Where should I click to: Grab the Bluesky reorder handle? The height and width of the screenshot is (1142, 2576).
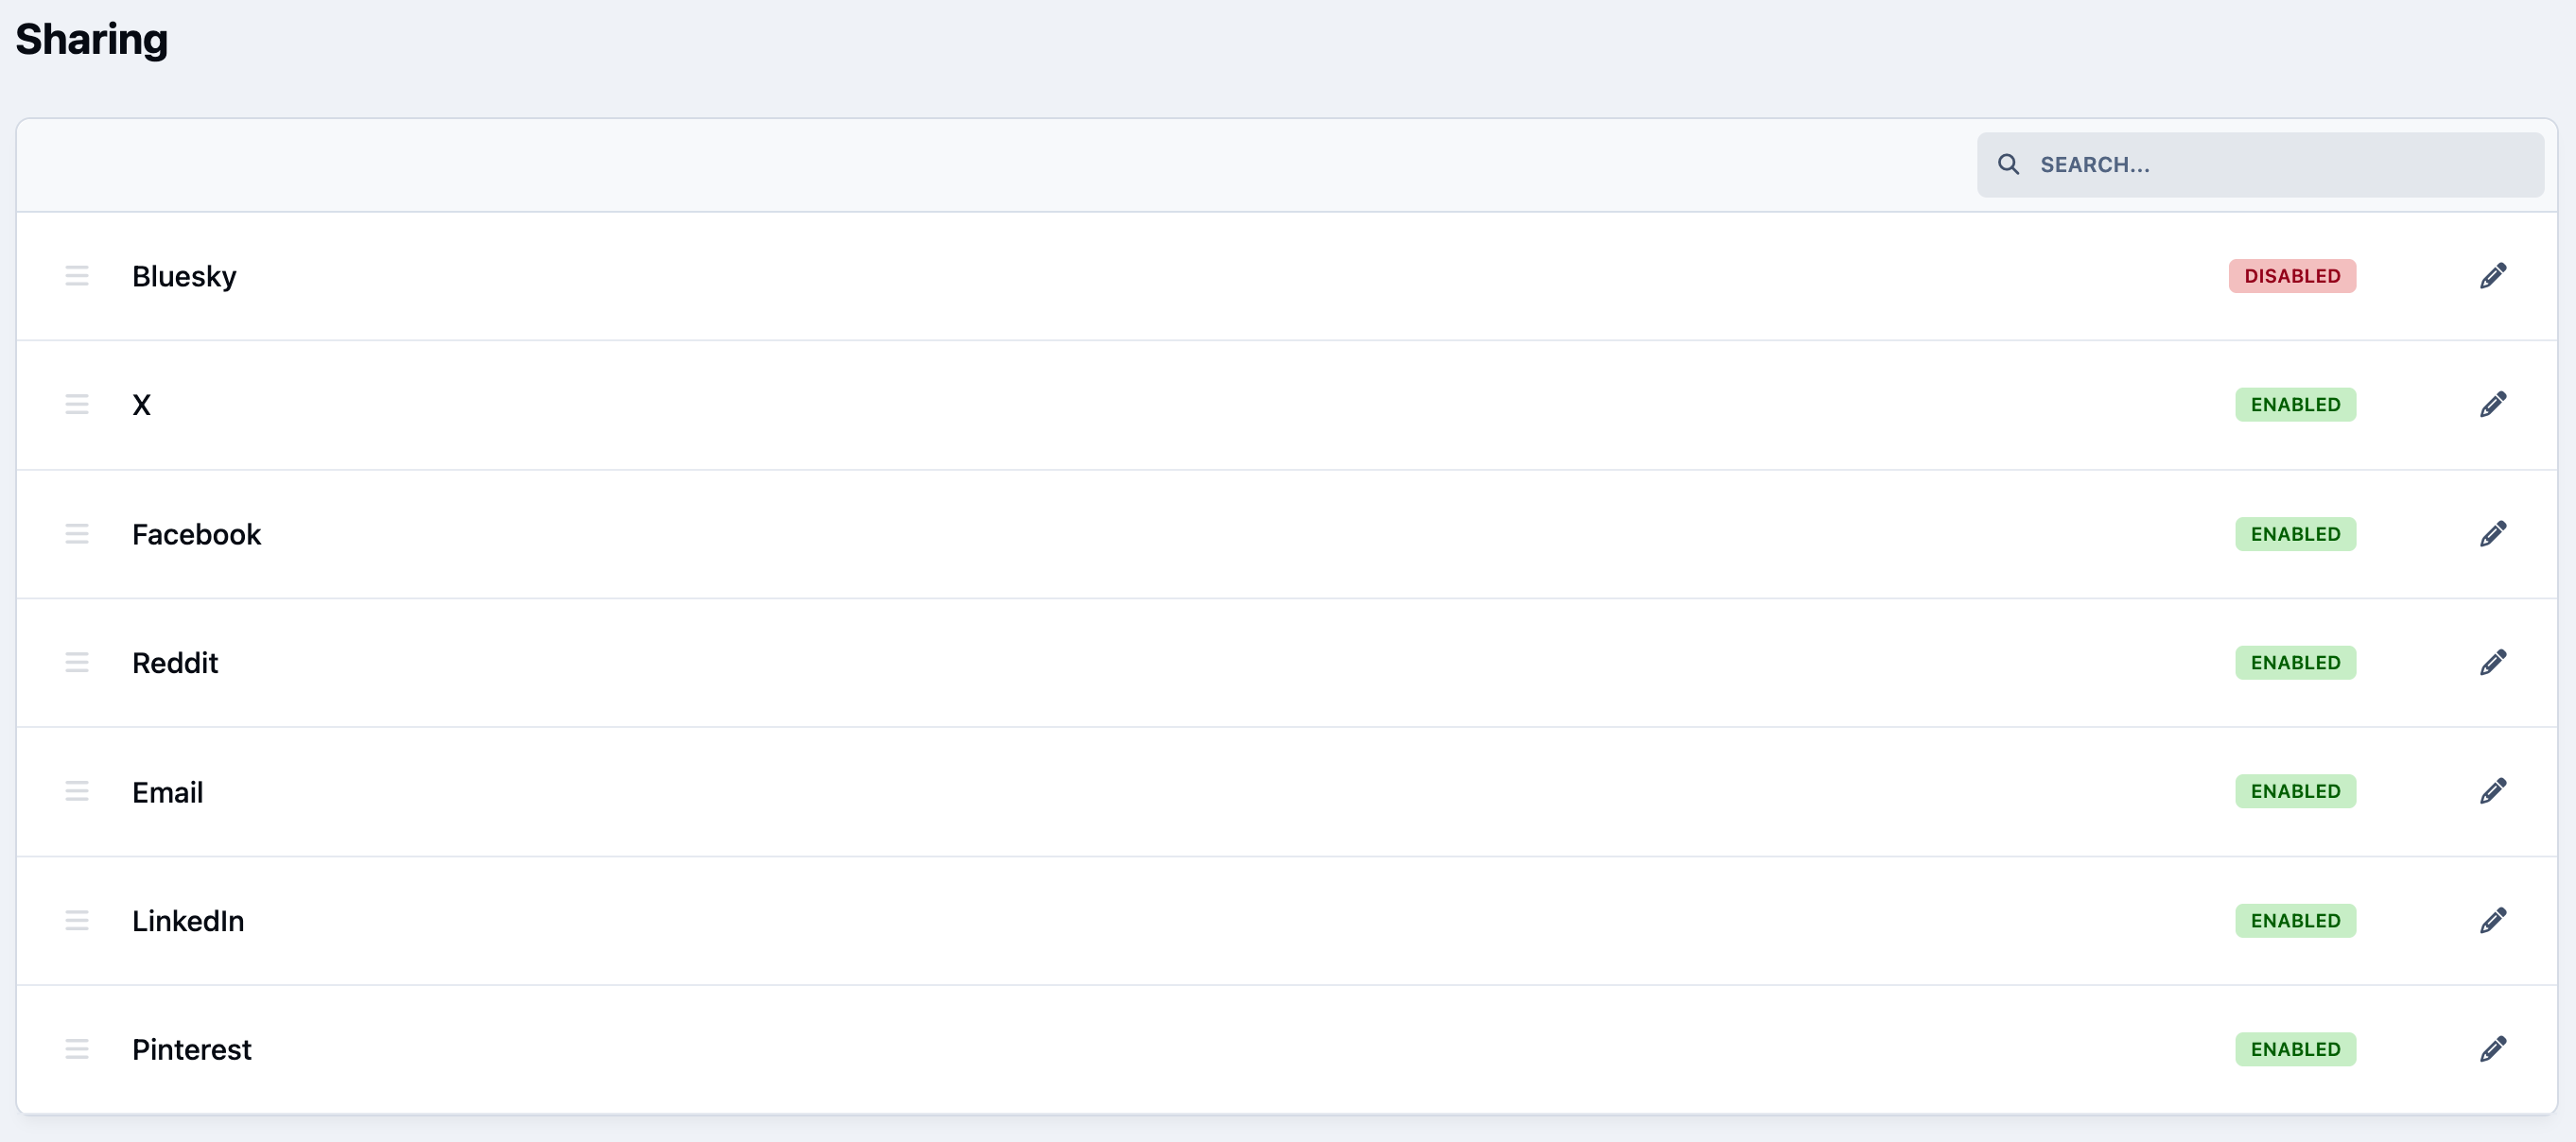pos(77,276)
